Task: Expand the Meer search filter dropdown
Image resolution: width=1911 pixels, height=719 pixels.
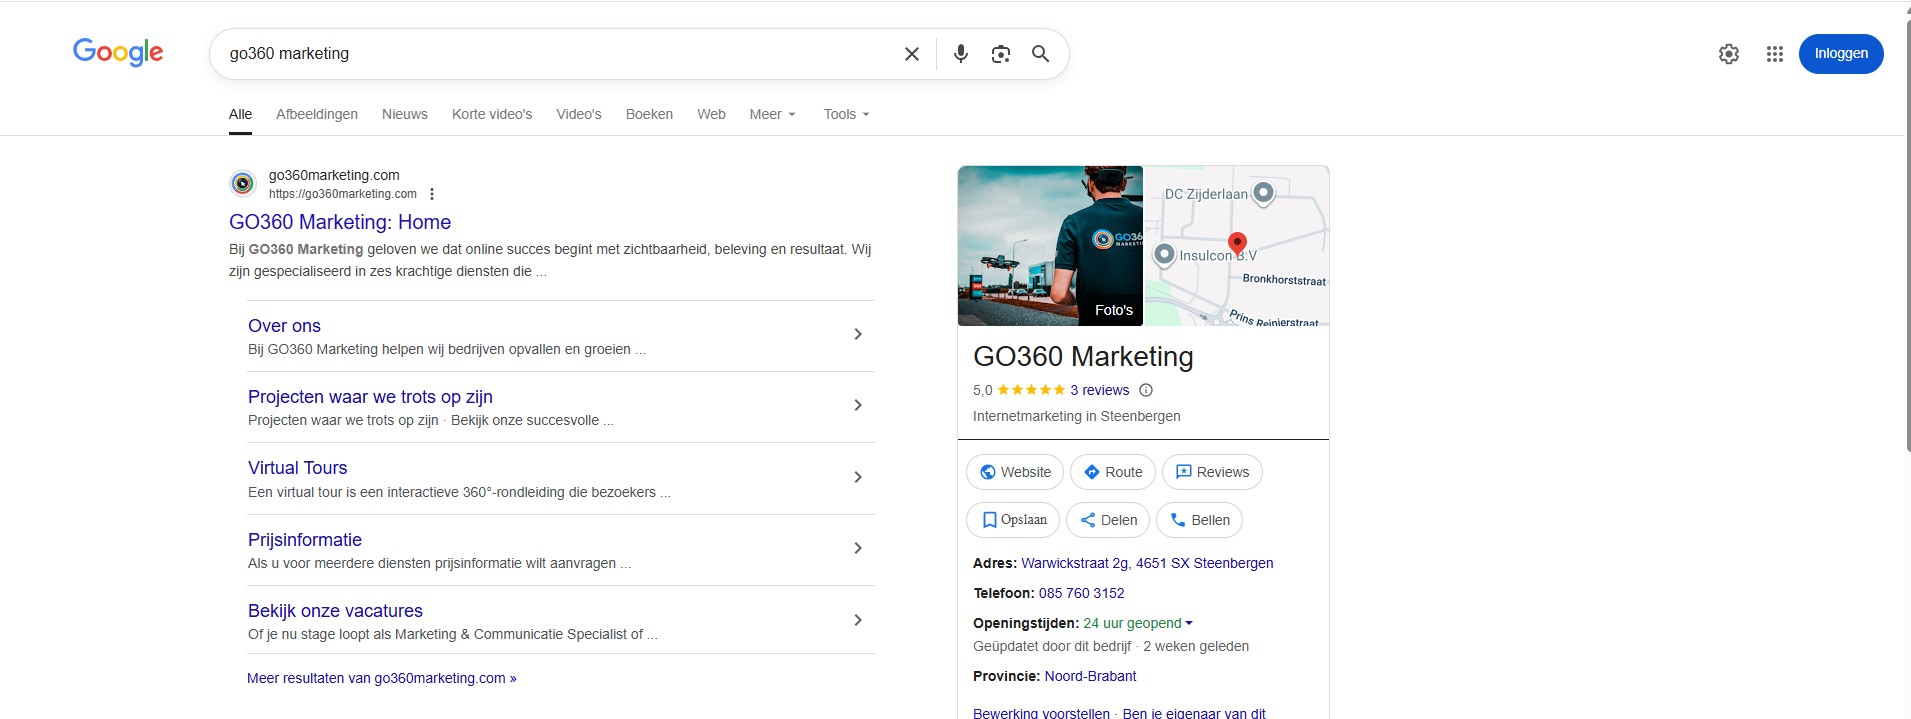Action: [772, 114]
